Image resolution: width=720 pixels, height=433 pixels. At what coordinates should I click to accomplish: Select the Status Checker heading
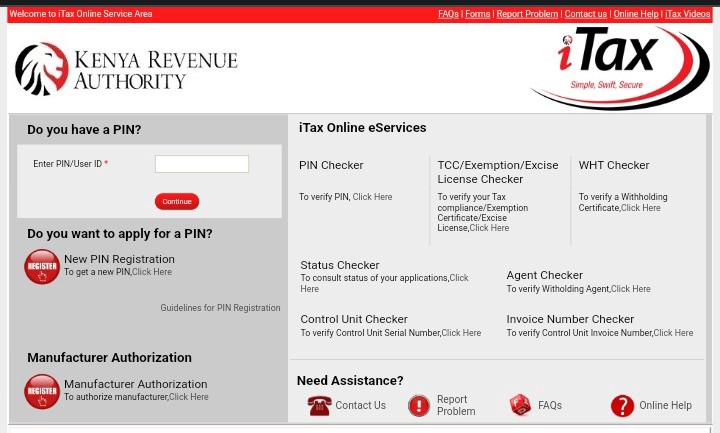tap(340, 265)
